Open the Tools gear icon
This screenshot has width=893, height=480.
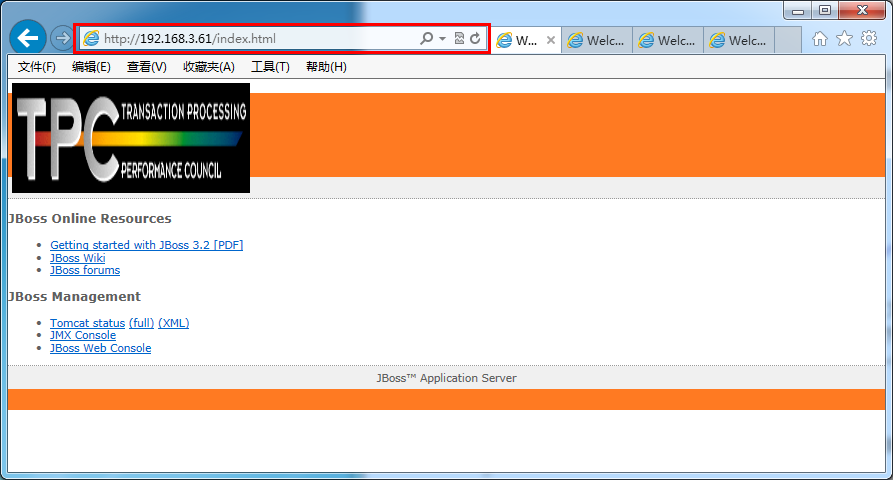(x=869, y=38)
